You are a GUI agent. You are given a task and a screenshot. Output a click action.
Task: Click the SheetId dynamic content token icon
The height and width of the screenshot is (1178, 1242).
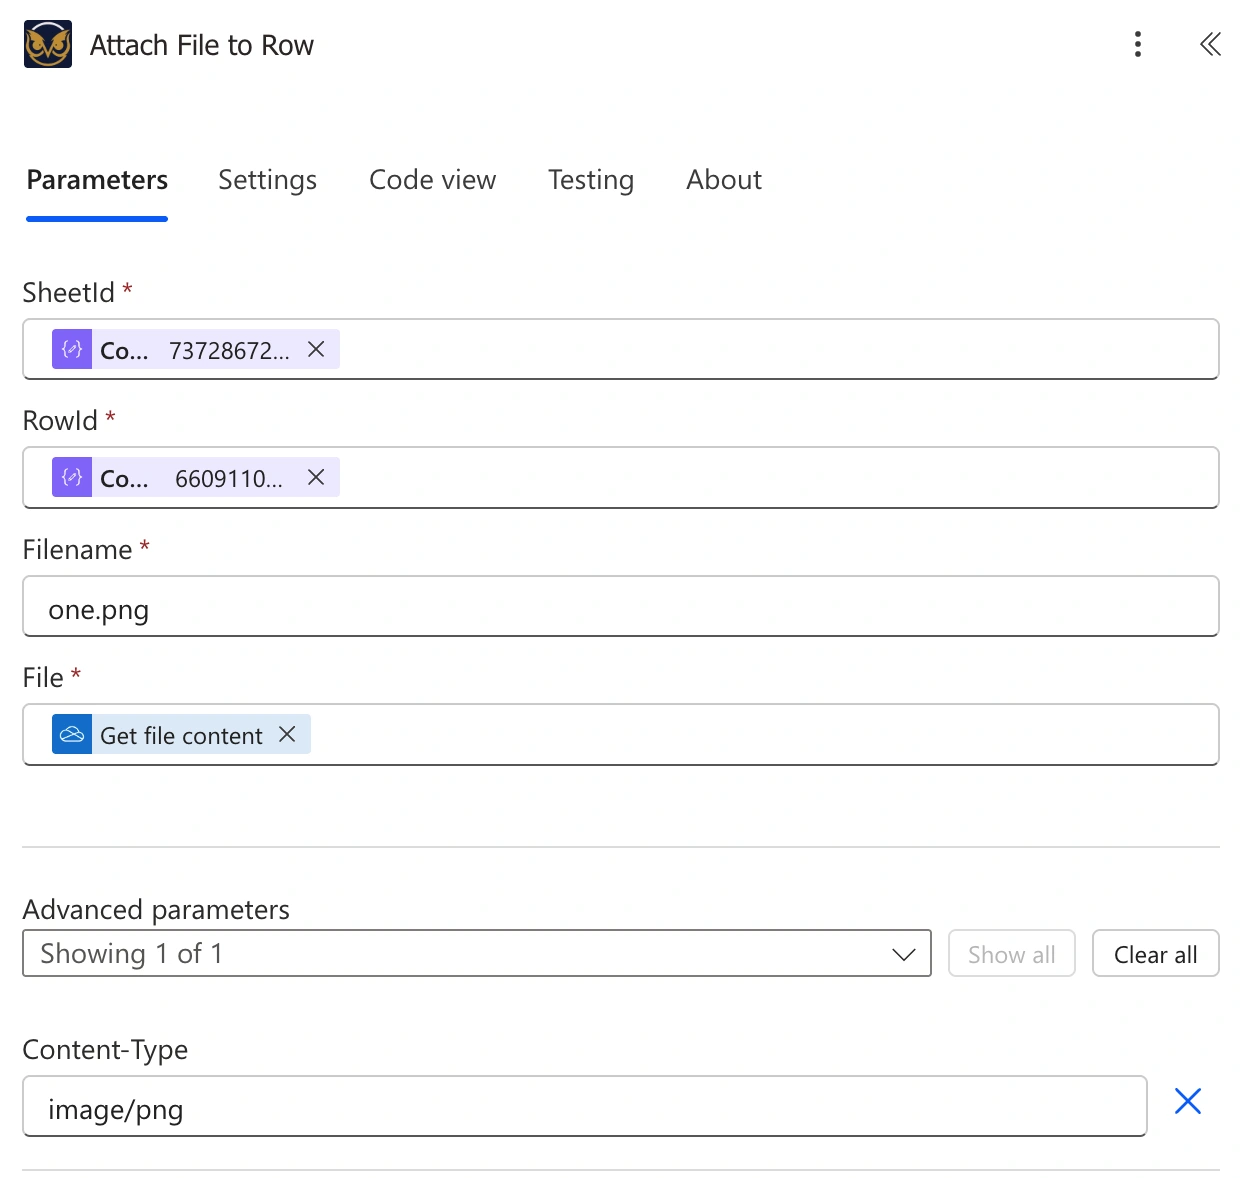[x=72, y=349]
